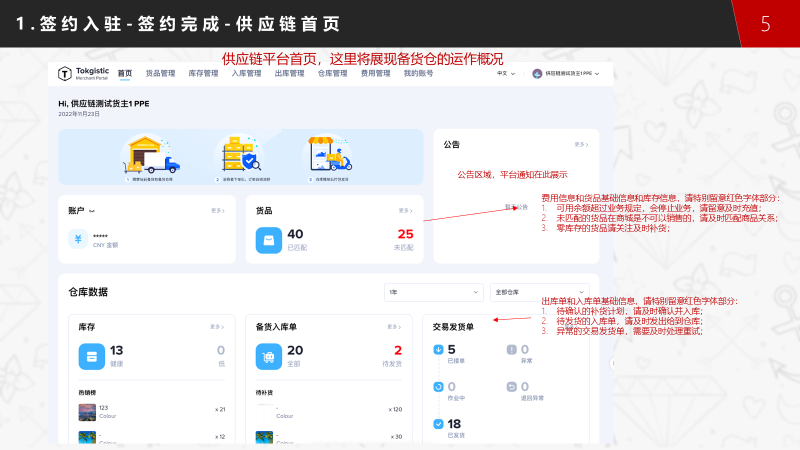Click the CNY yen account icon
Screen dimensions: 800x450
point(78,239)
